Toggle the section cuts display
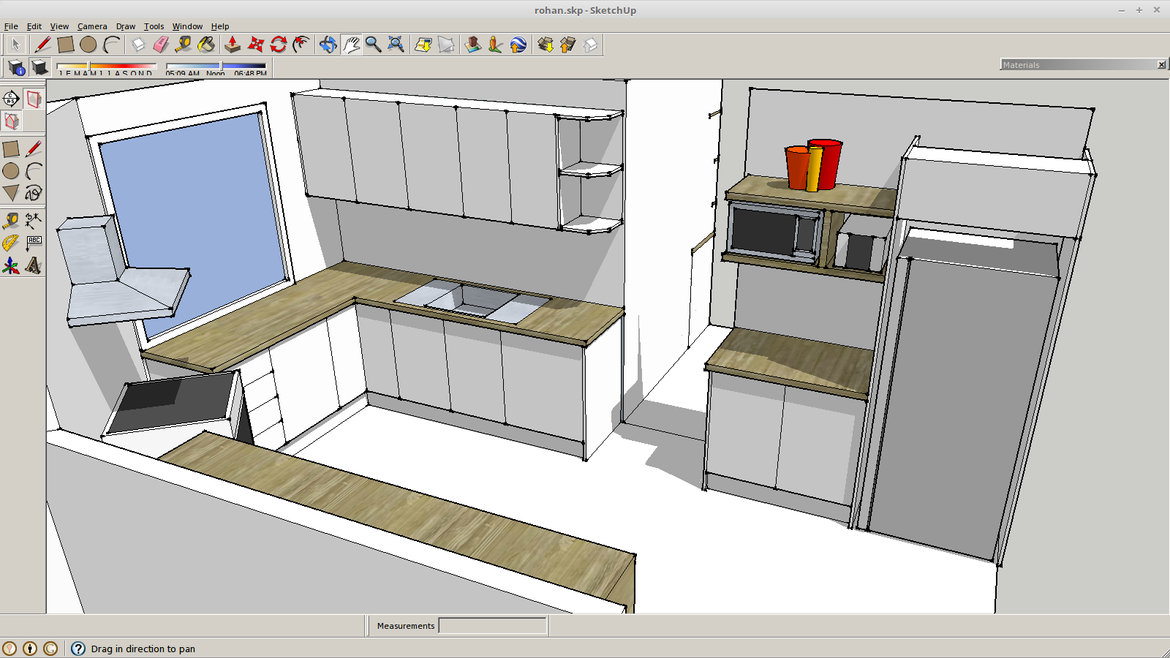Screen dimensions: 1170x658 (11, 121)
